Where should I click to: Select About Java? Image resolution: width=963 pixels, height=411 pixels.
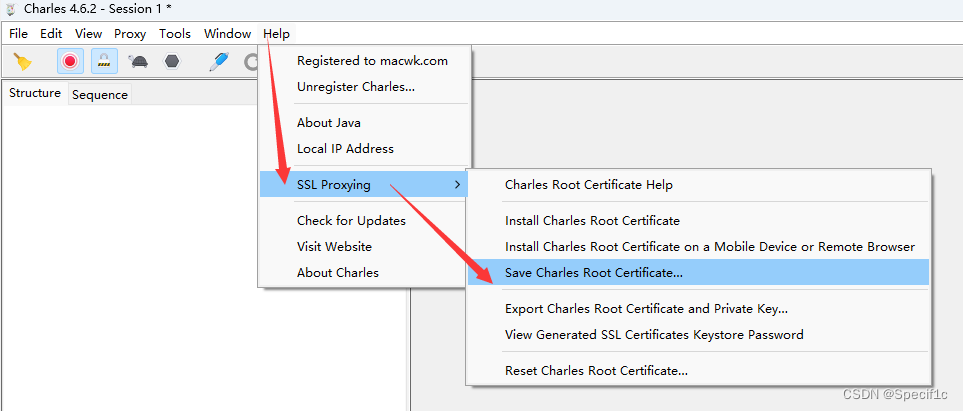coord(365,123)
